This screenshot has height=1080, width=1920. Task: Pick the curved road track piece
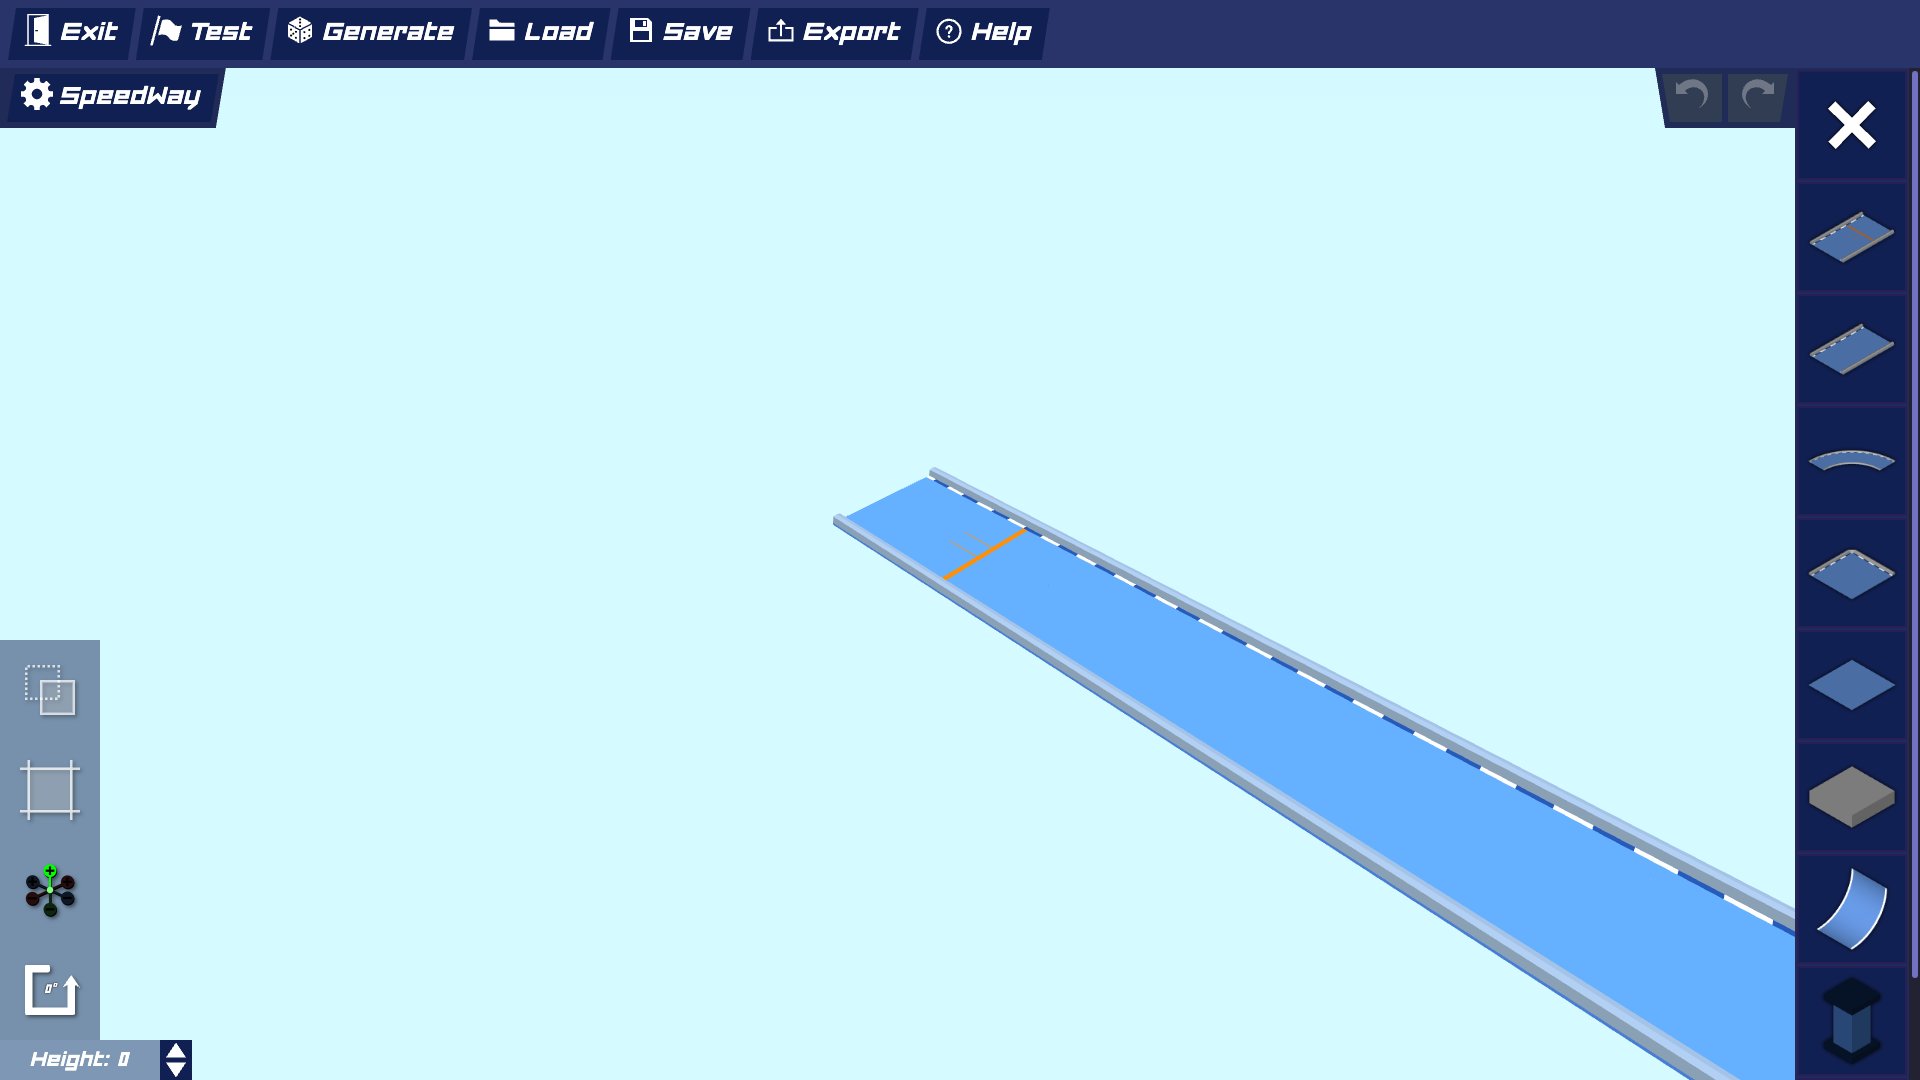1851,461
